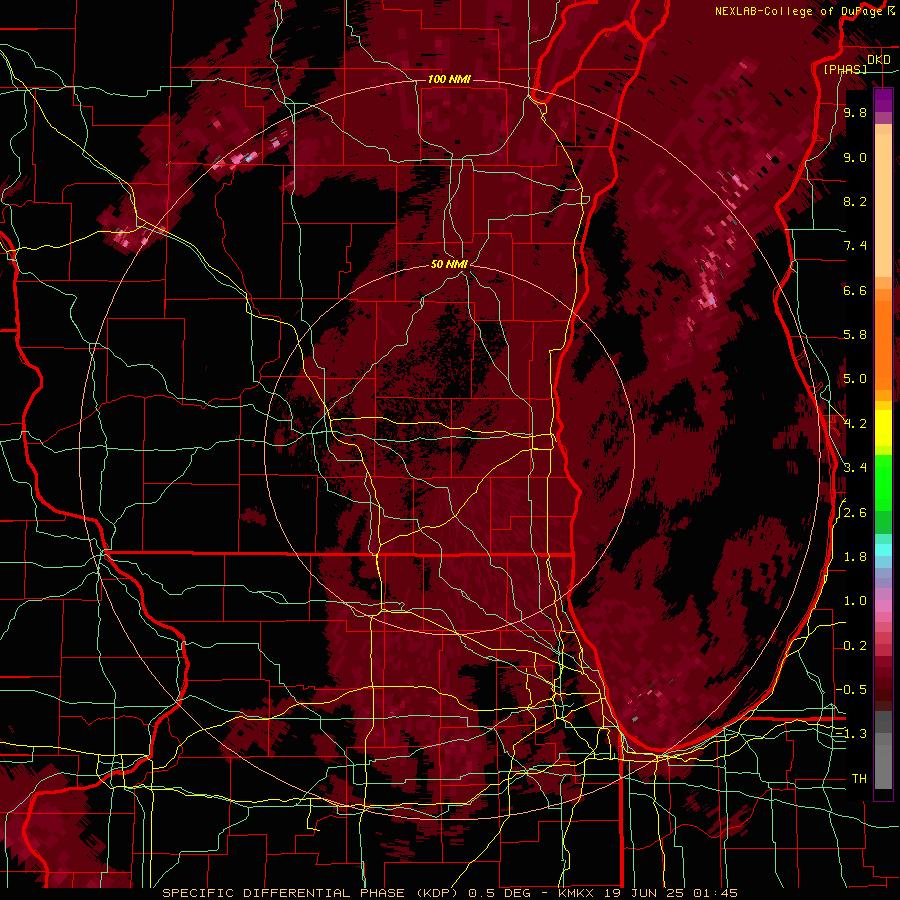Click the KMKX 19 JUN 25 01:45 timestamp

pos(647,893)
